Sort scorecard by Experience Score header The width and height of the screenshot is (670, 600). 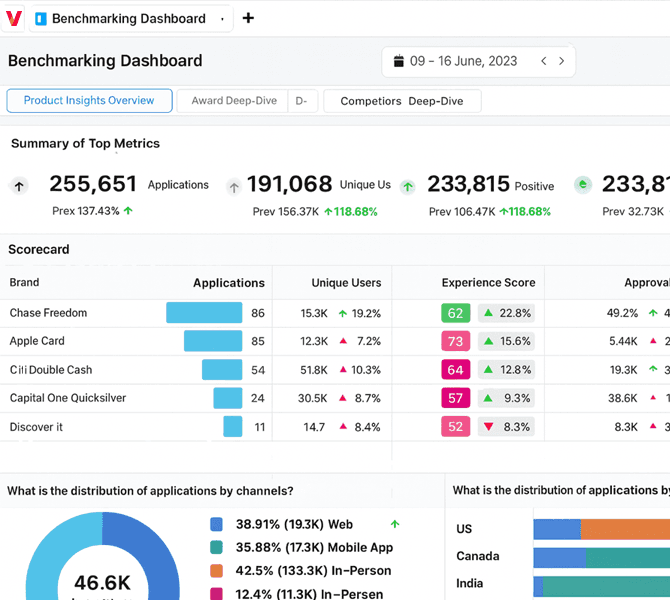(x=488, y=282)
